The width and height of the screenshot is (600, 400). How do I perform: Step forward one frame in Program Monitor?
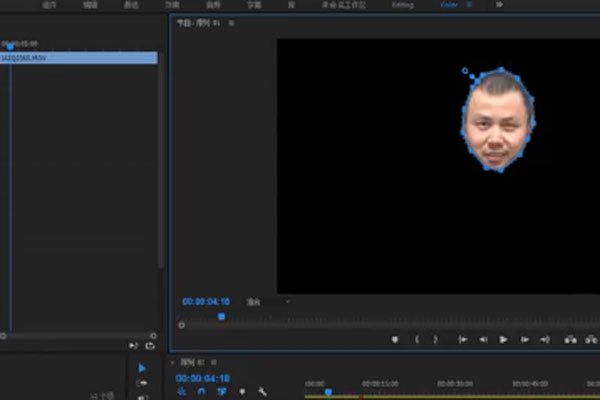(523, 340)
